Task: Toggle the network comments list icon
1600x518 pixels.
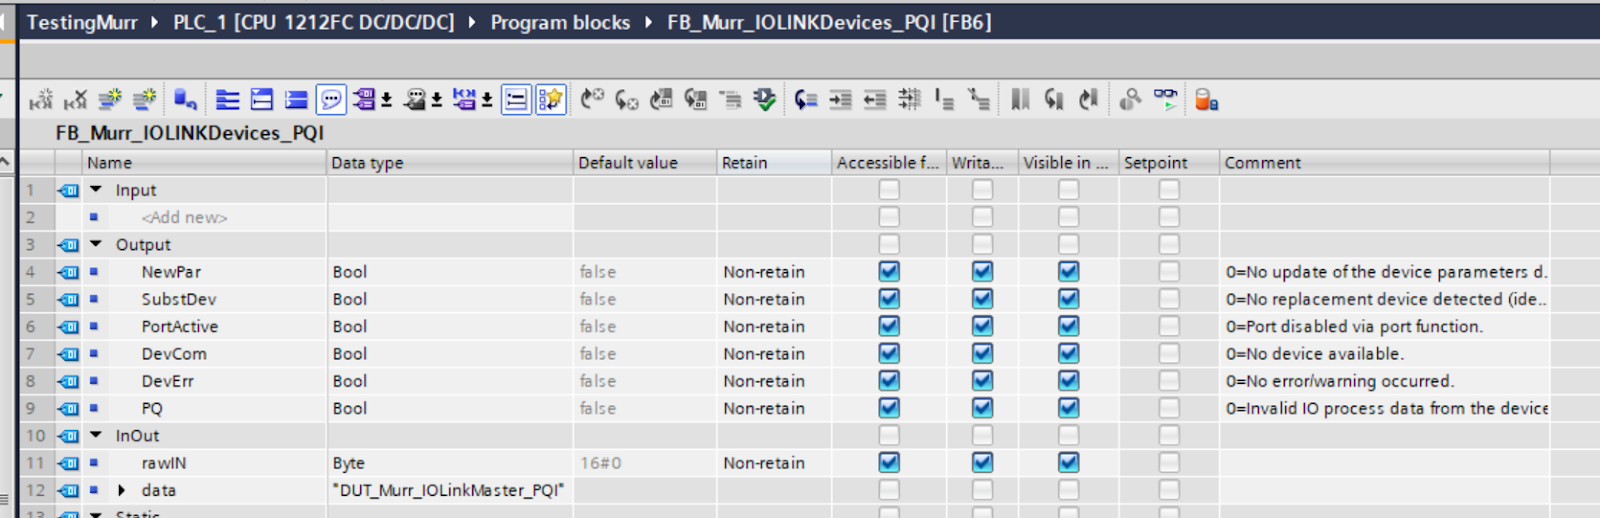Action: 516,99
